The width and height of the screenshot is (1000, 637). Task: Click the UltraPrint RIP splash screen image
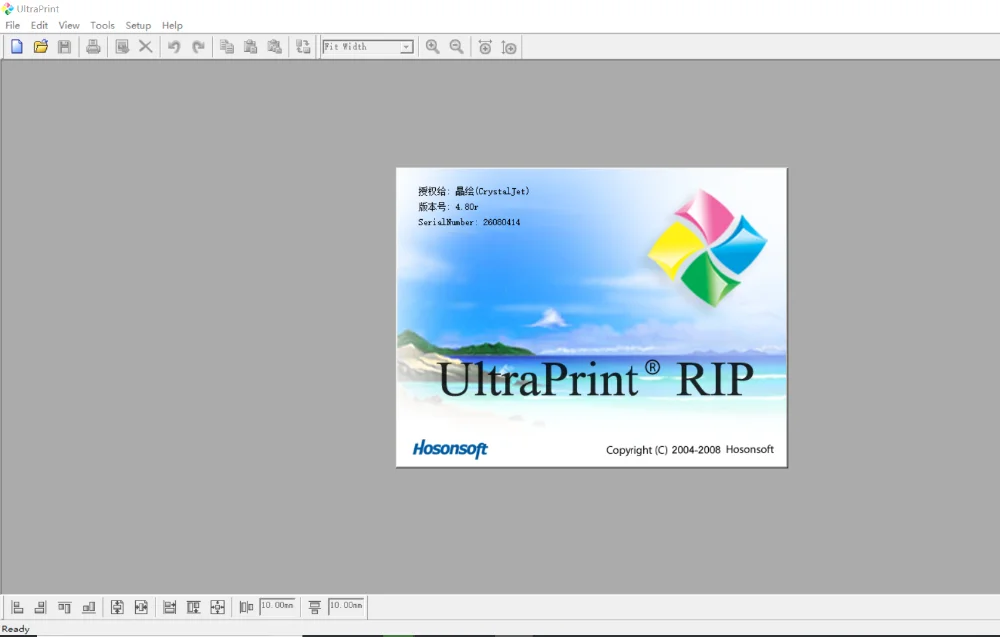(592, 318)
